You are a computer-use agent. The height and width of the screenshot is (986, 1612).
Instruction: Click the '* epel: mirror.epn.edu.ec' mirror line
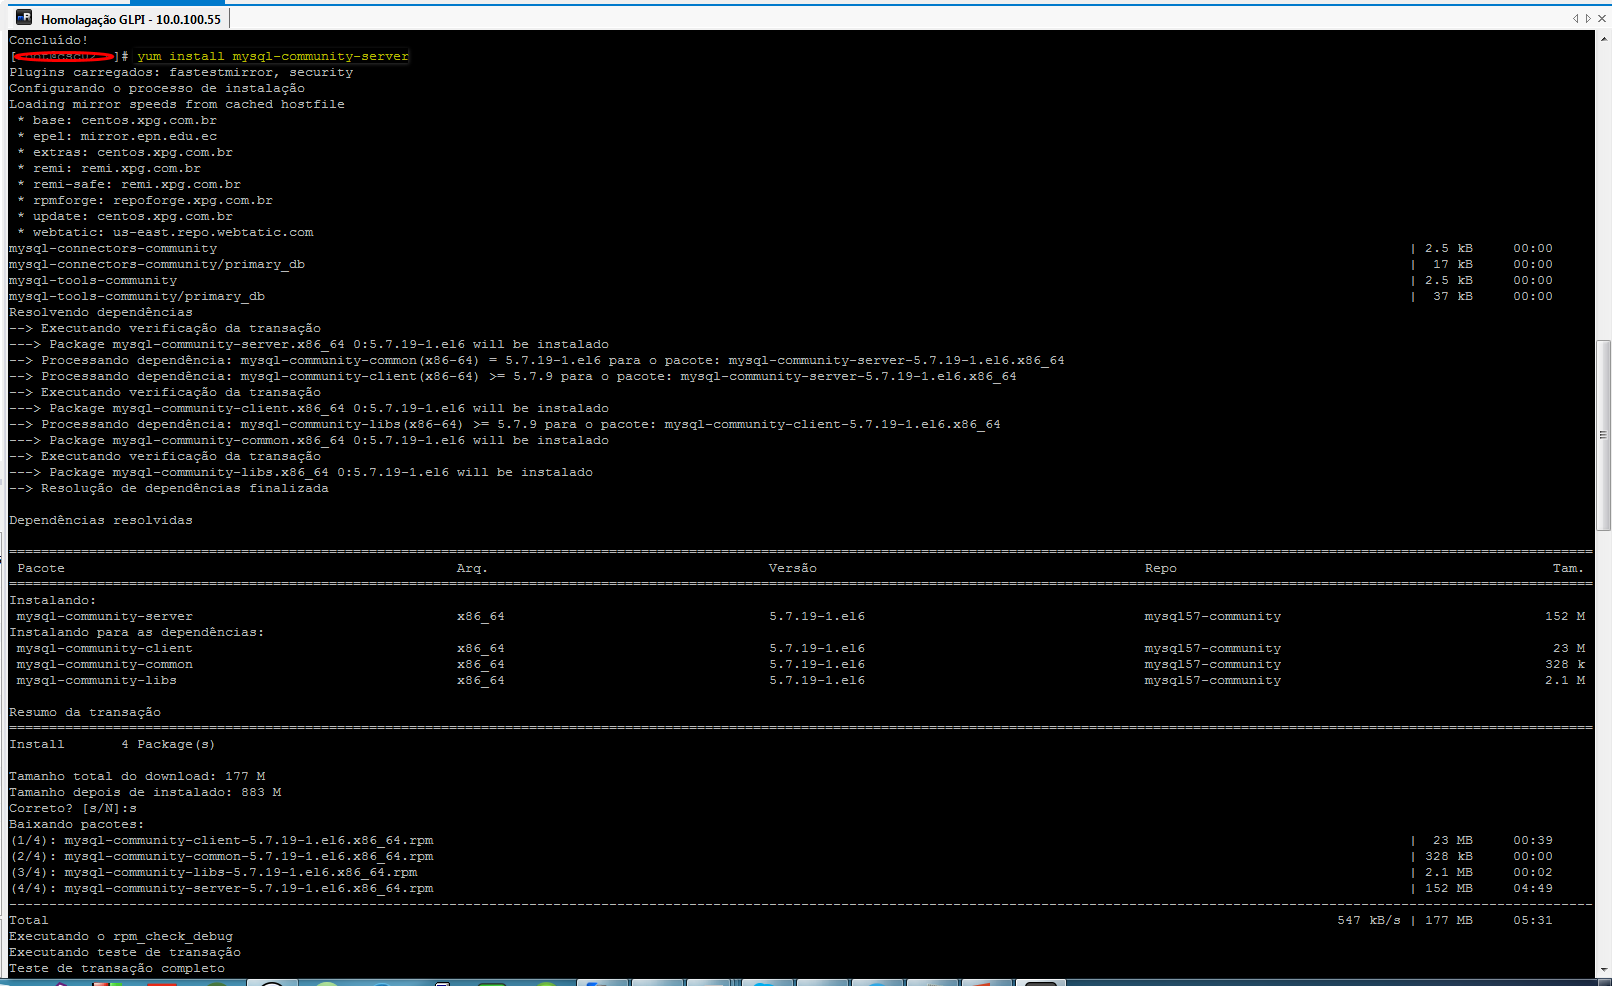[x=117, y=136]
